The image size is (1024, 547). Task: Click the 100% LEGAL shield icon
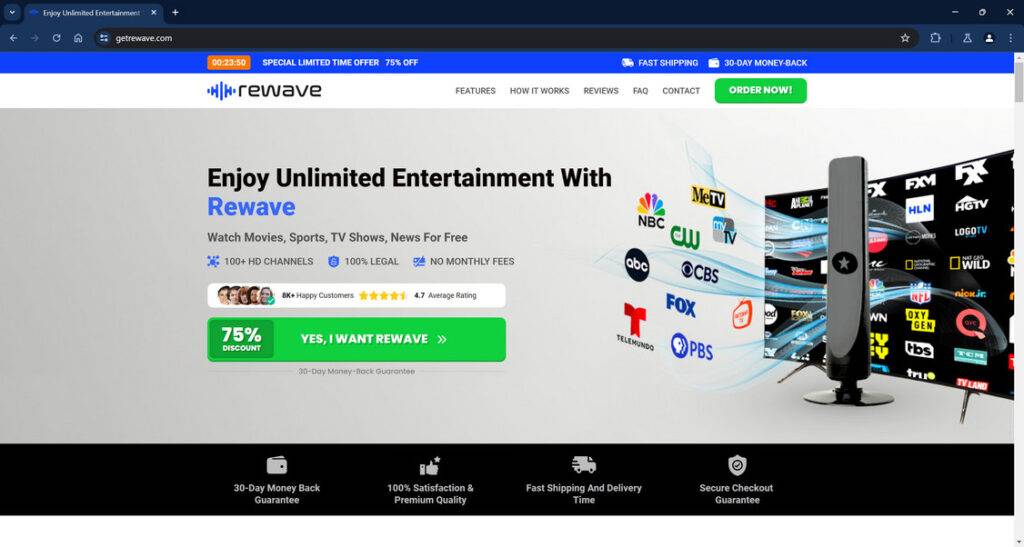click(334, 261)
